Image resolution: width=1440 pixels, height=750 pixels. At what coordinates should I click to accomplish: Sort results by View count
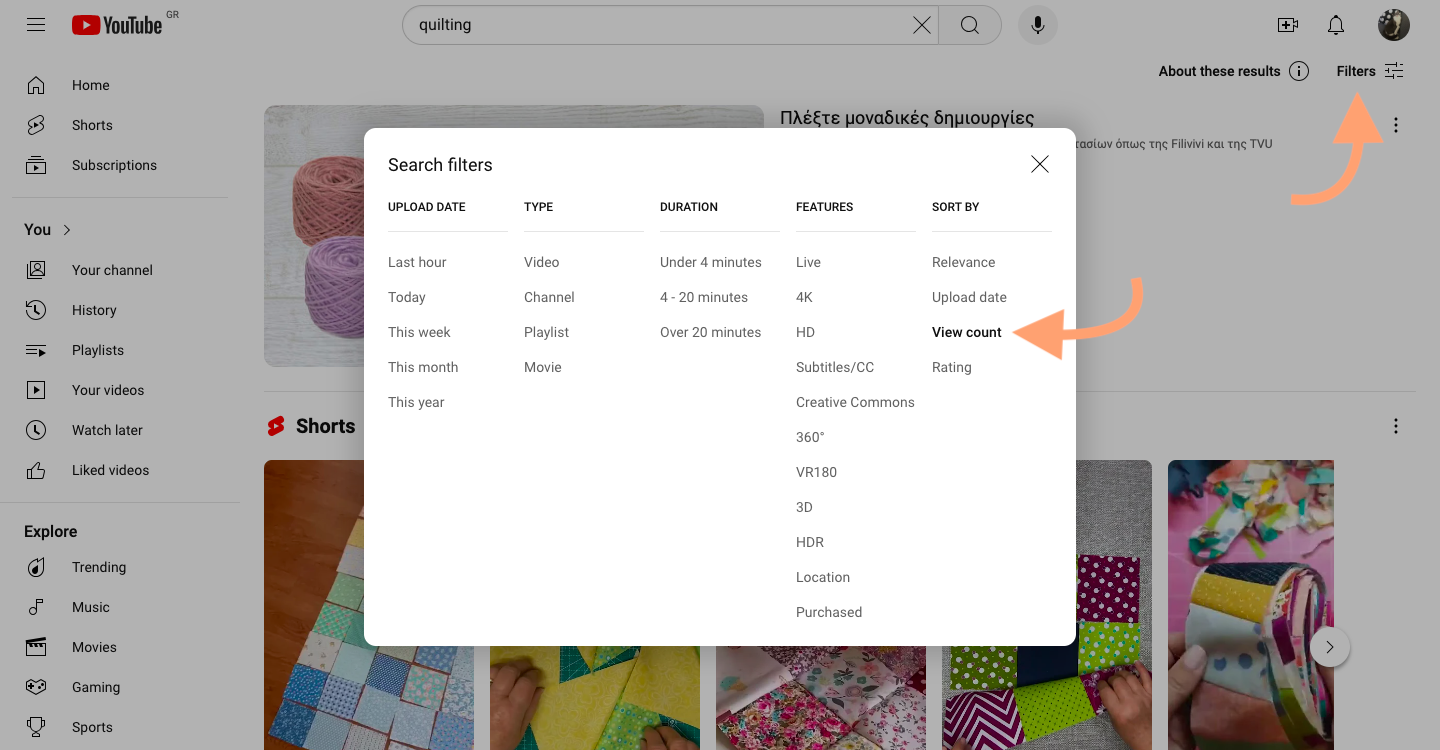point(966,332)
